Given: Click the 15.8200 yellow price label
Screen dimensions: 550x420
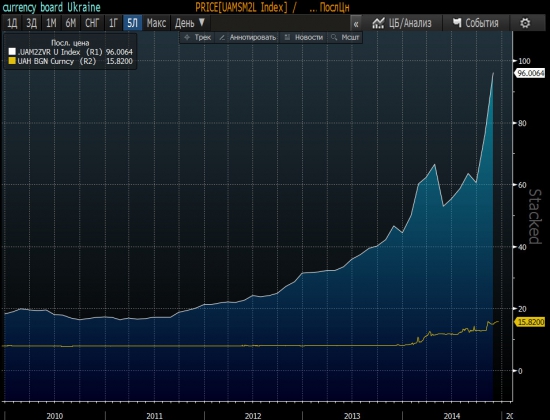Looking at the screenshot, I should click(531, 322).
